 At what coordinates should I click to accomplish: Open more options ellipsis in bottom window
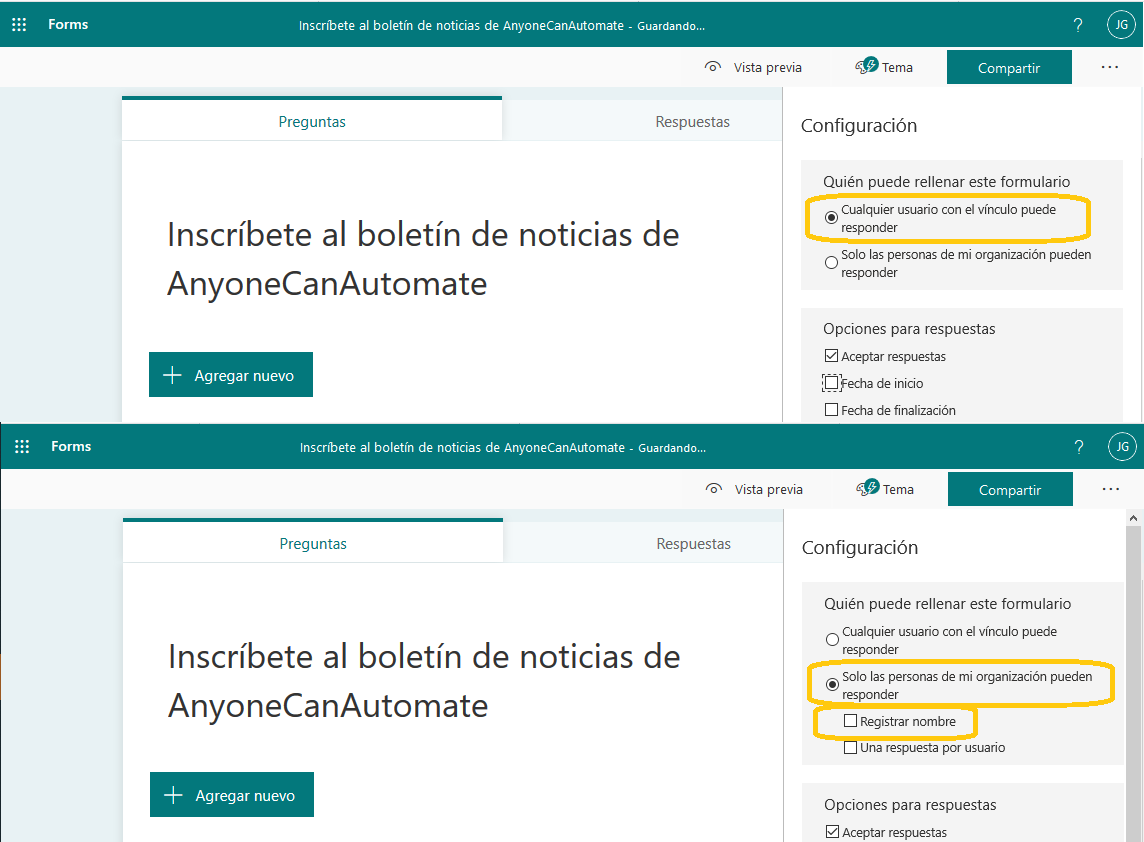(1110, 489)
